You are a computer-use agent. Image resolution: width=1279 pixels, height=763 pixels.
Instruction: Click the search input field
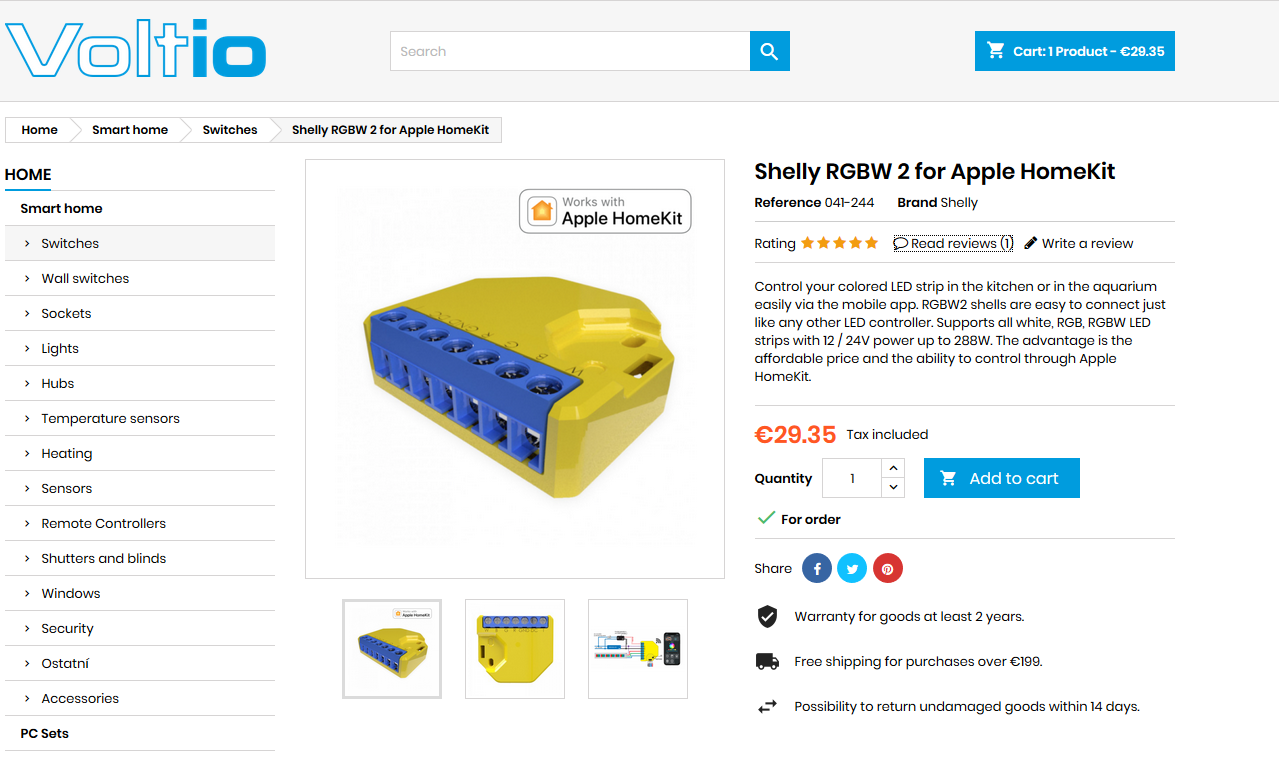click(x=570, y=51)
